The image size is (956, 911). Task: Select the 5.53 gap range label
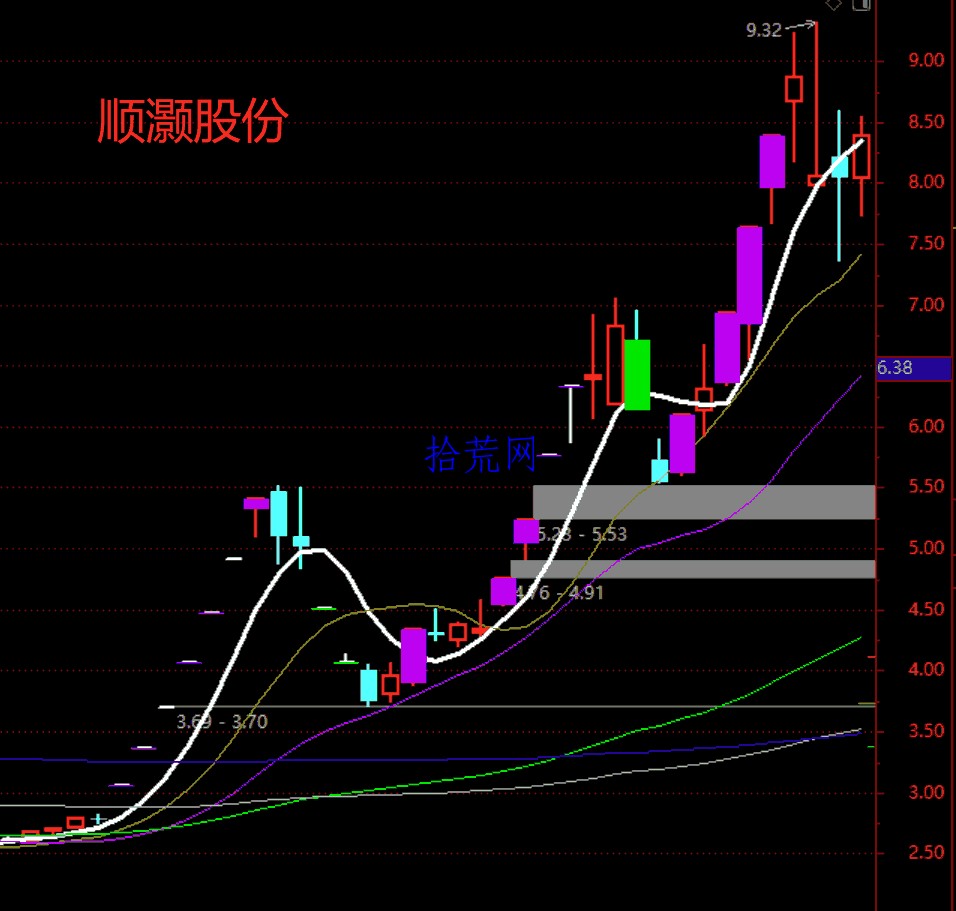tap(582, 535)
